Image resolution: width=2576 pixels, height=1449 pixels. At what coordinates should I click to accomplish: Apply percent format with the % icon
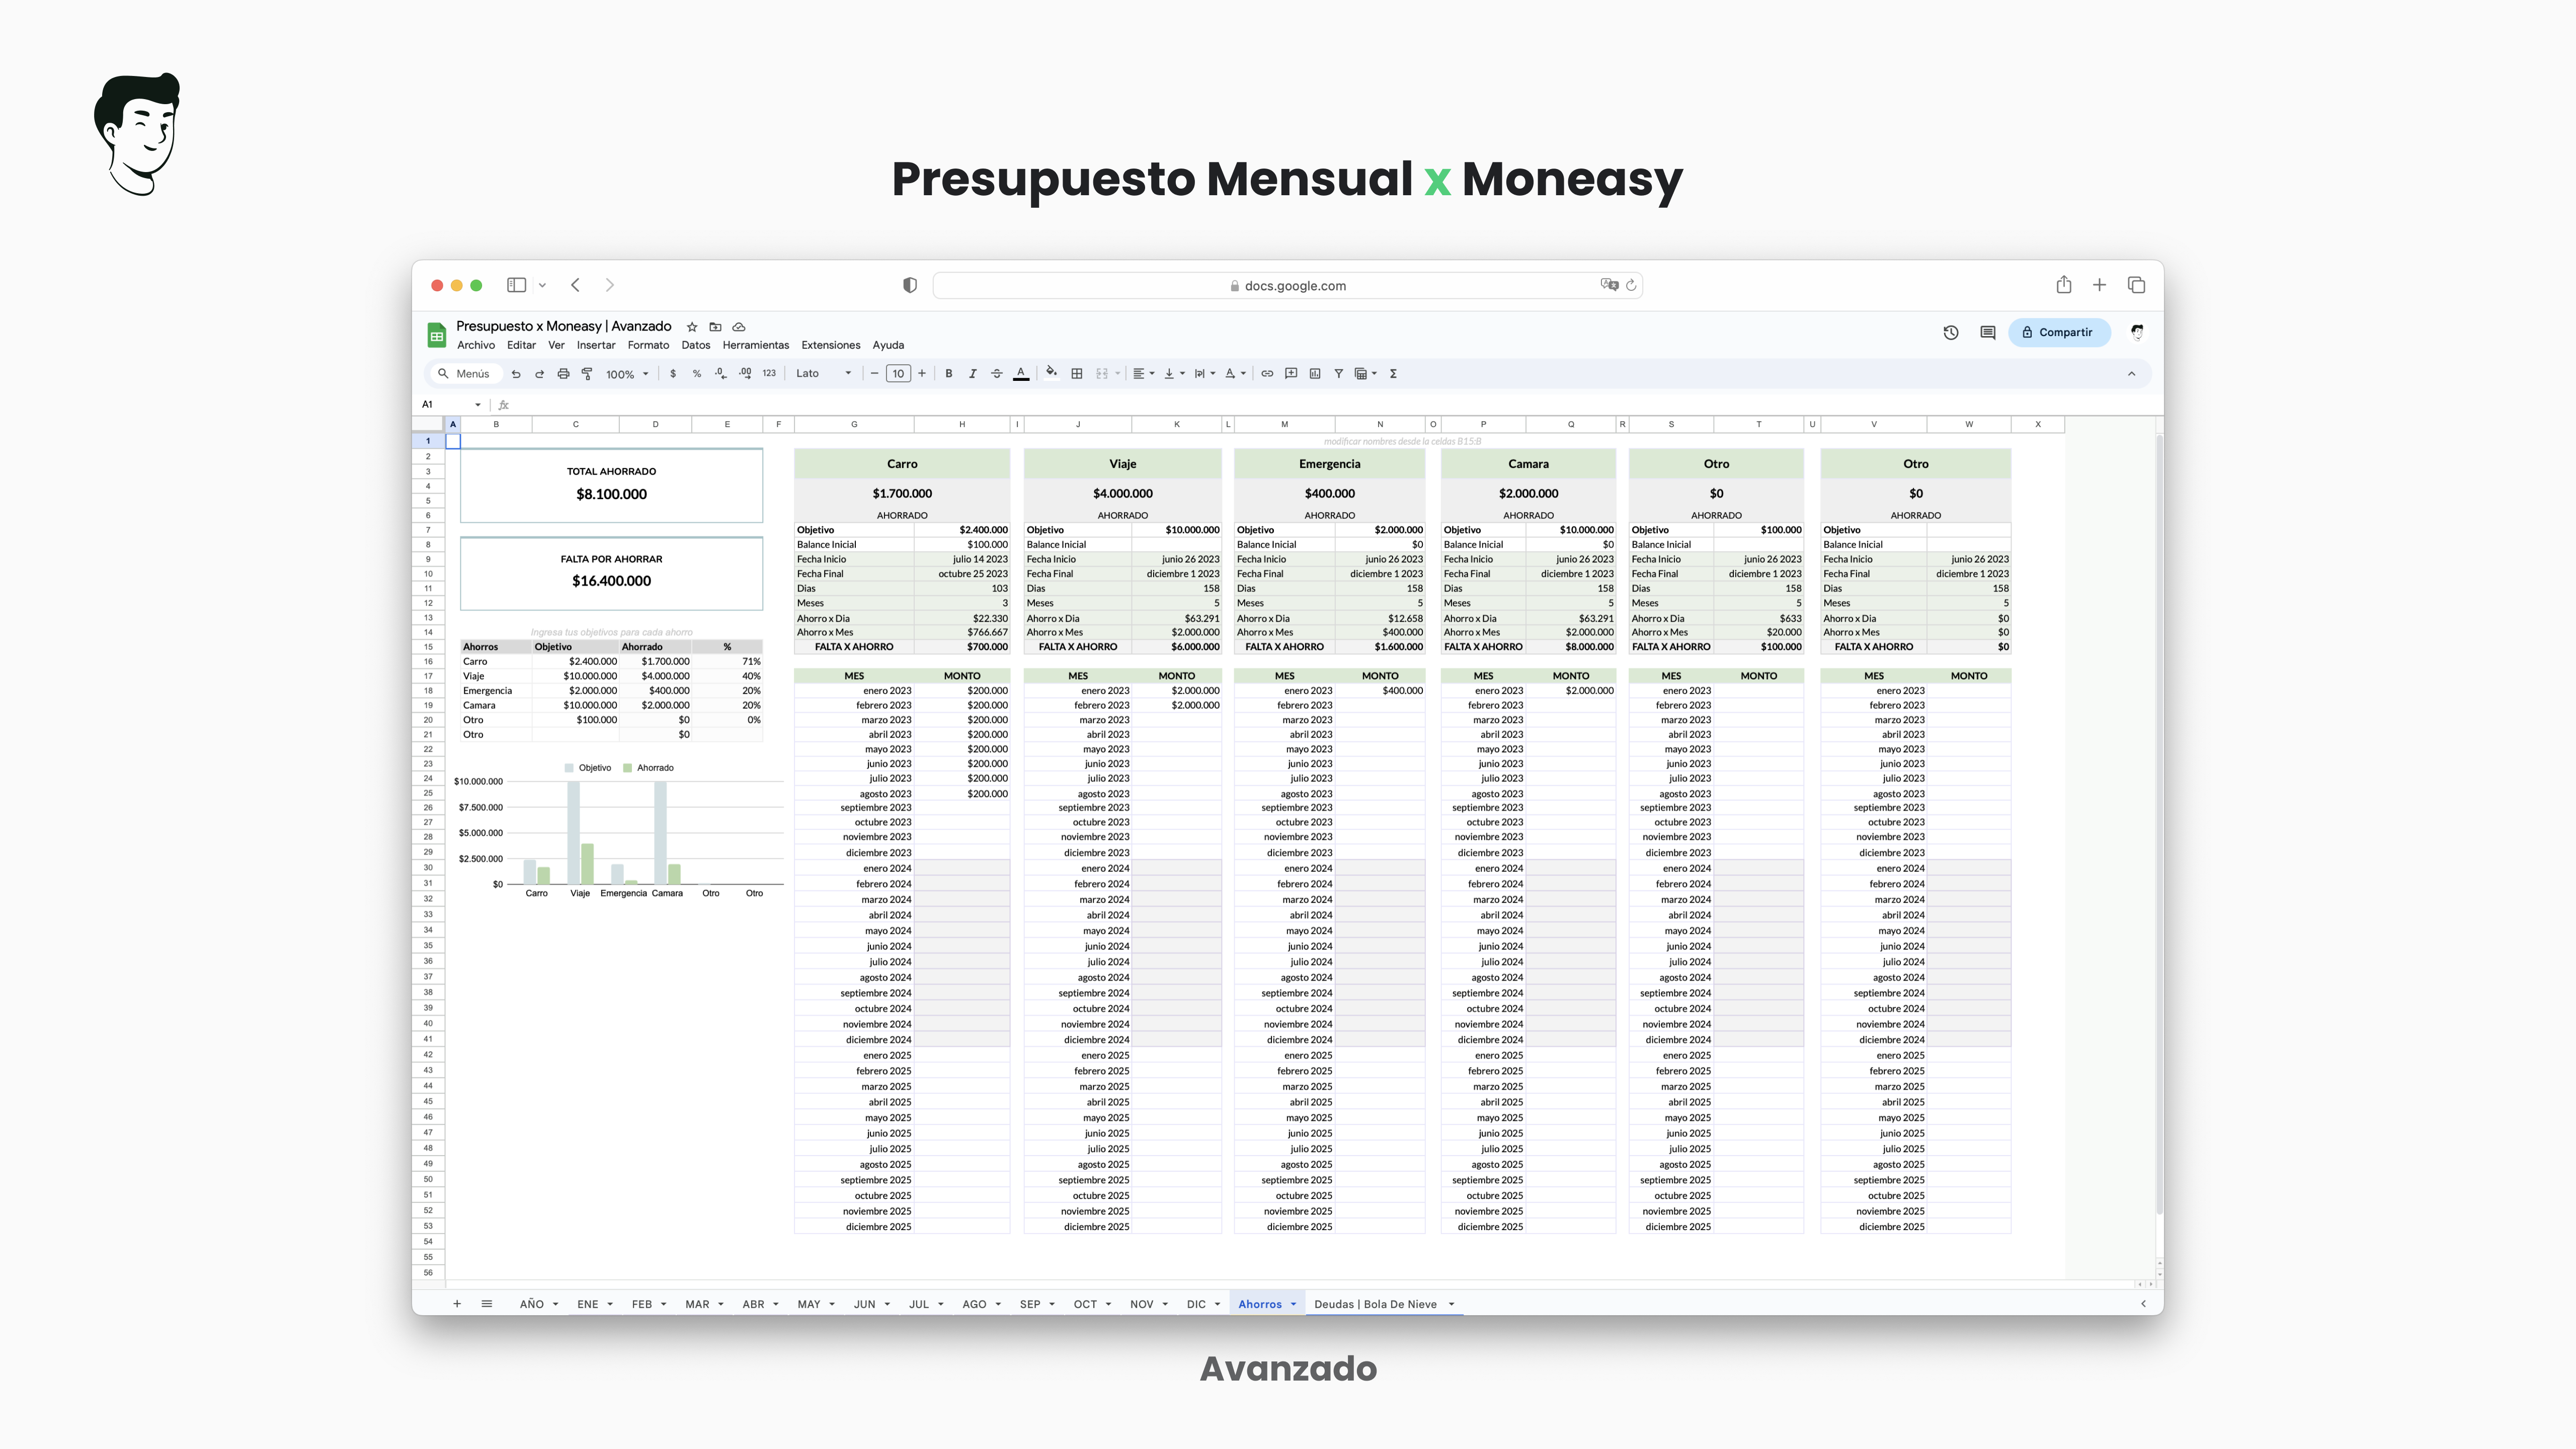pyautogui.click(x=697, y=374)
